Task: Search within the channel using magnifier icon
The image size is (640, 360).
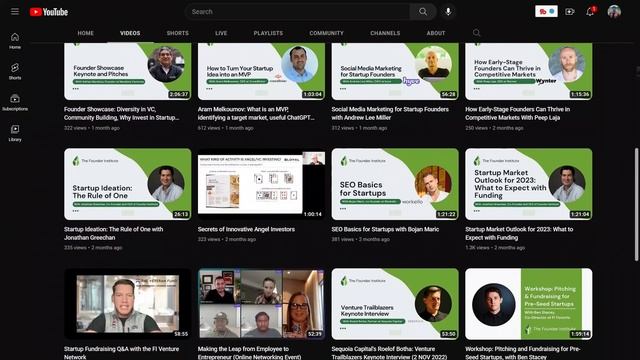Action: tap(476, 33)
